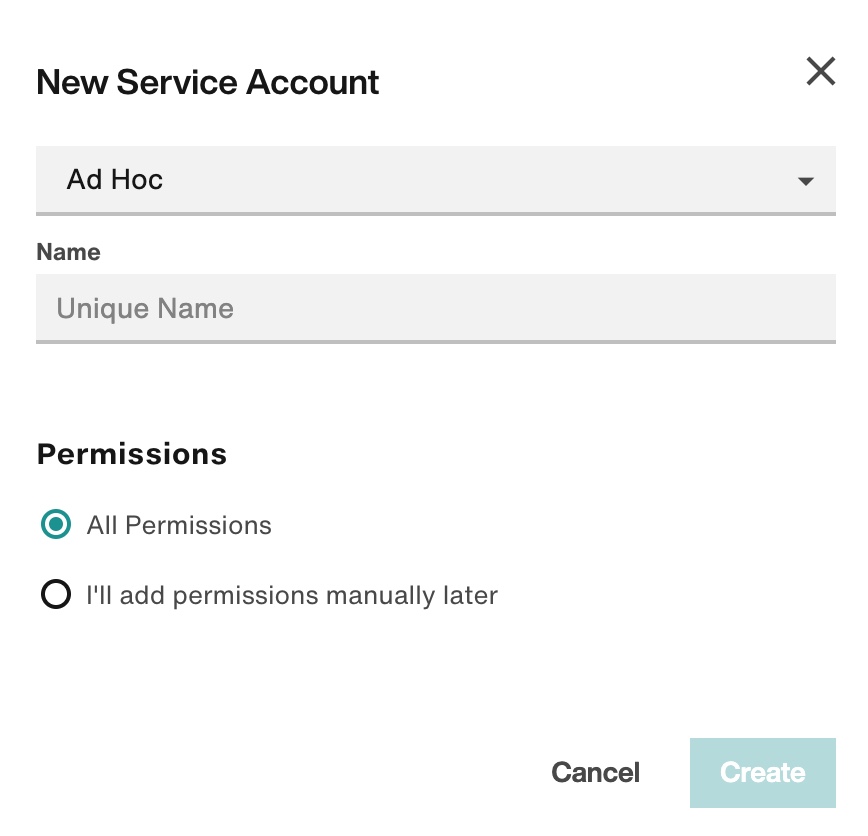The height and width of the screenshot is (836, 868).
Task: Click the empty radio circle for manual permissions
Action: [55, 595]
